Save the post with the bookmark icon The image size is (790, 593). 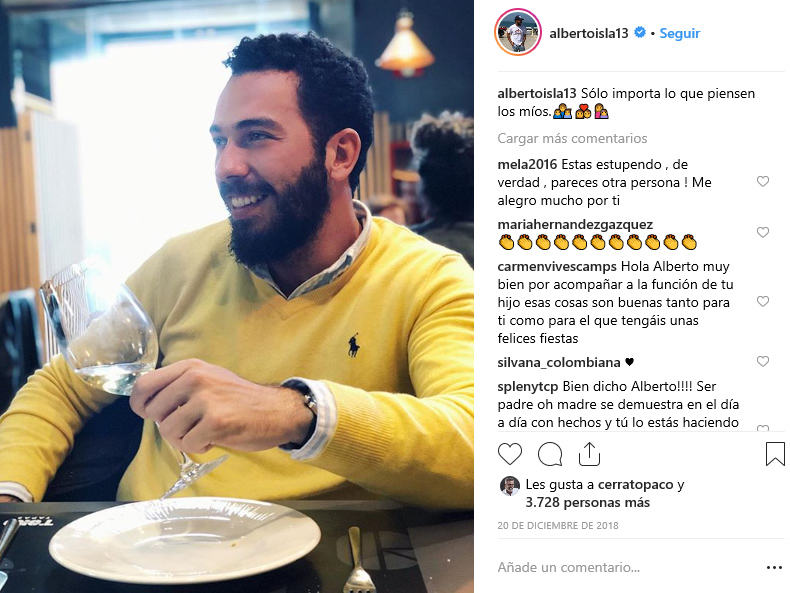pos(775,453)
